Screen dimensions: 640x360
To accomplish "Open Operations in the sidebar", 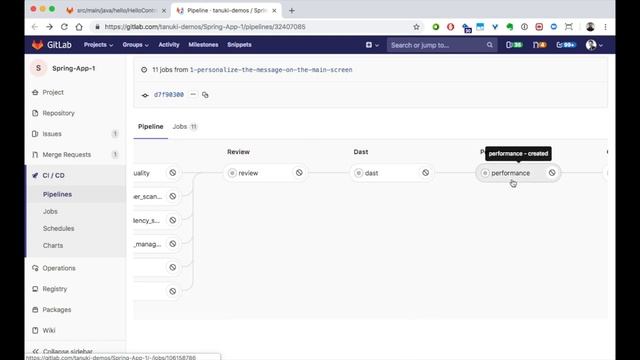I will [x=59, y=268].
